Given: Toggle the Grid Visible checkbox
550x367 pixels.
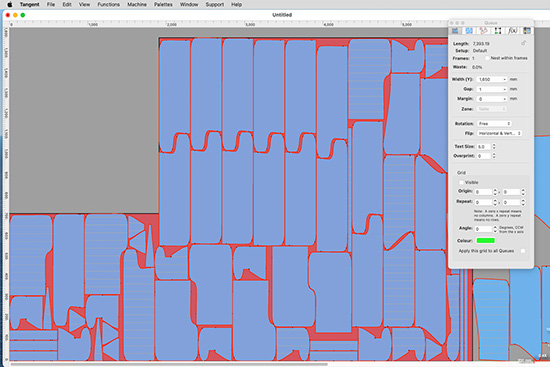Looking at the screenshot, I should [x=461, y=182].
